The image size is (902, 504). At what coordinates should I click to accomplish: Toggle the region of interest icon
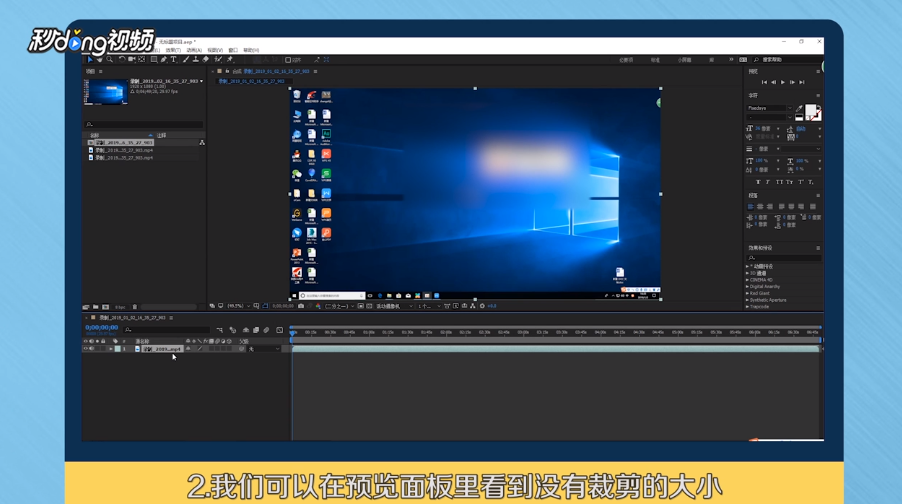[x=361, y=306]
